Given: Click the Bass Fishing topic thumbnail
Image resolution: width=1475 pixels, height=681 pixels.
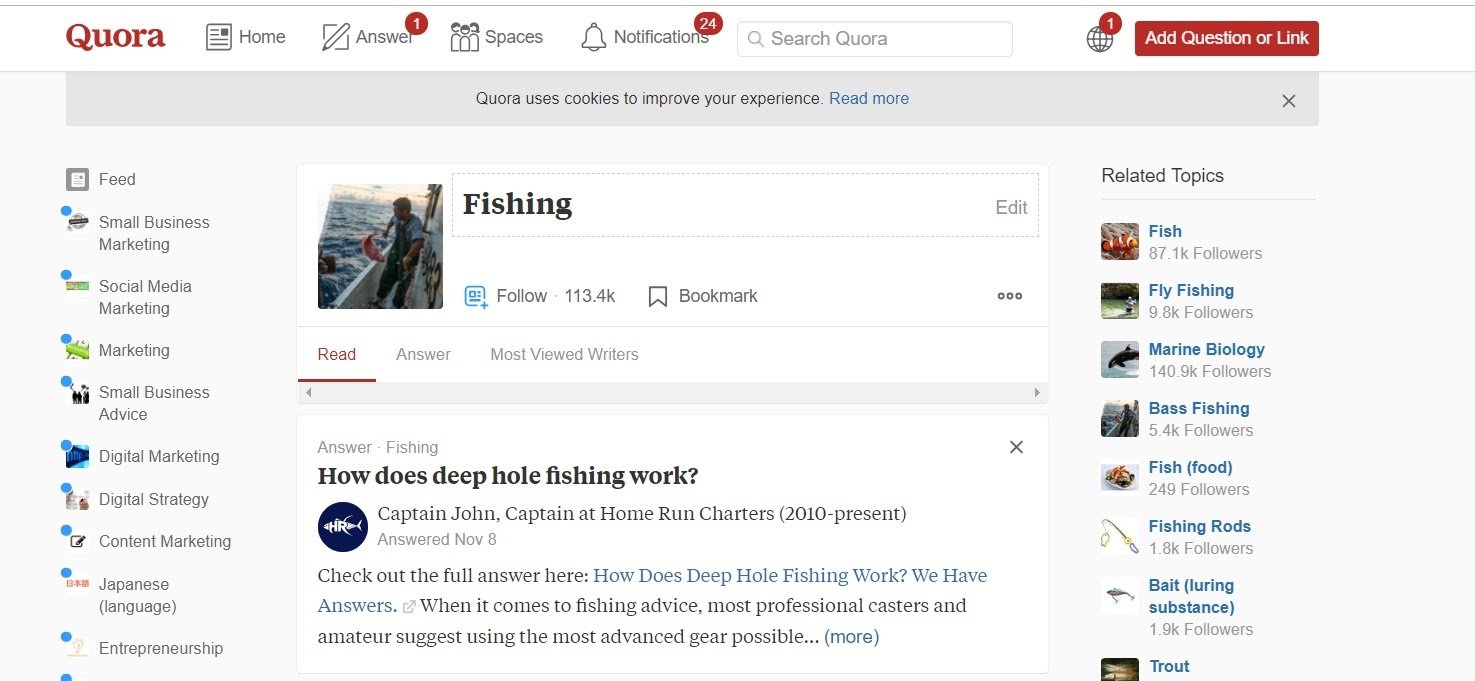Looking at the screenshot, I should click(x=1120, y=419).
